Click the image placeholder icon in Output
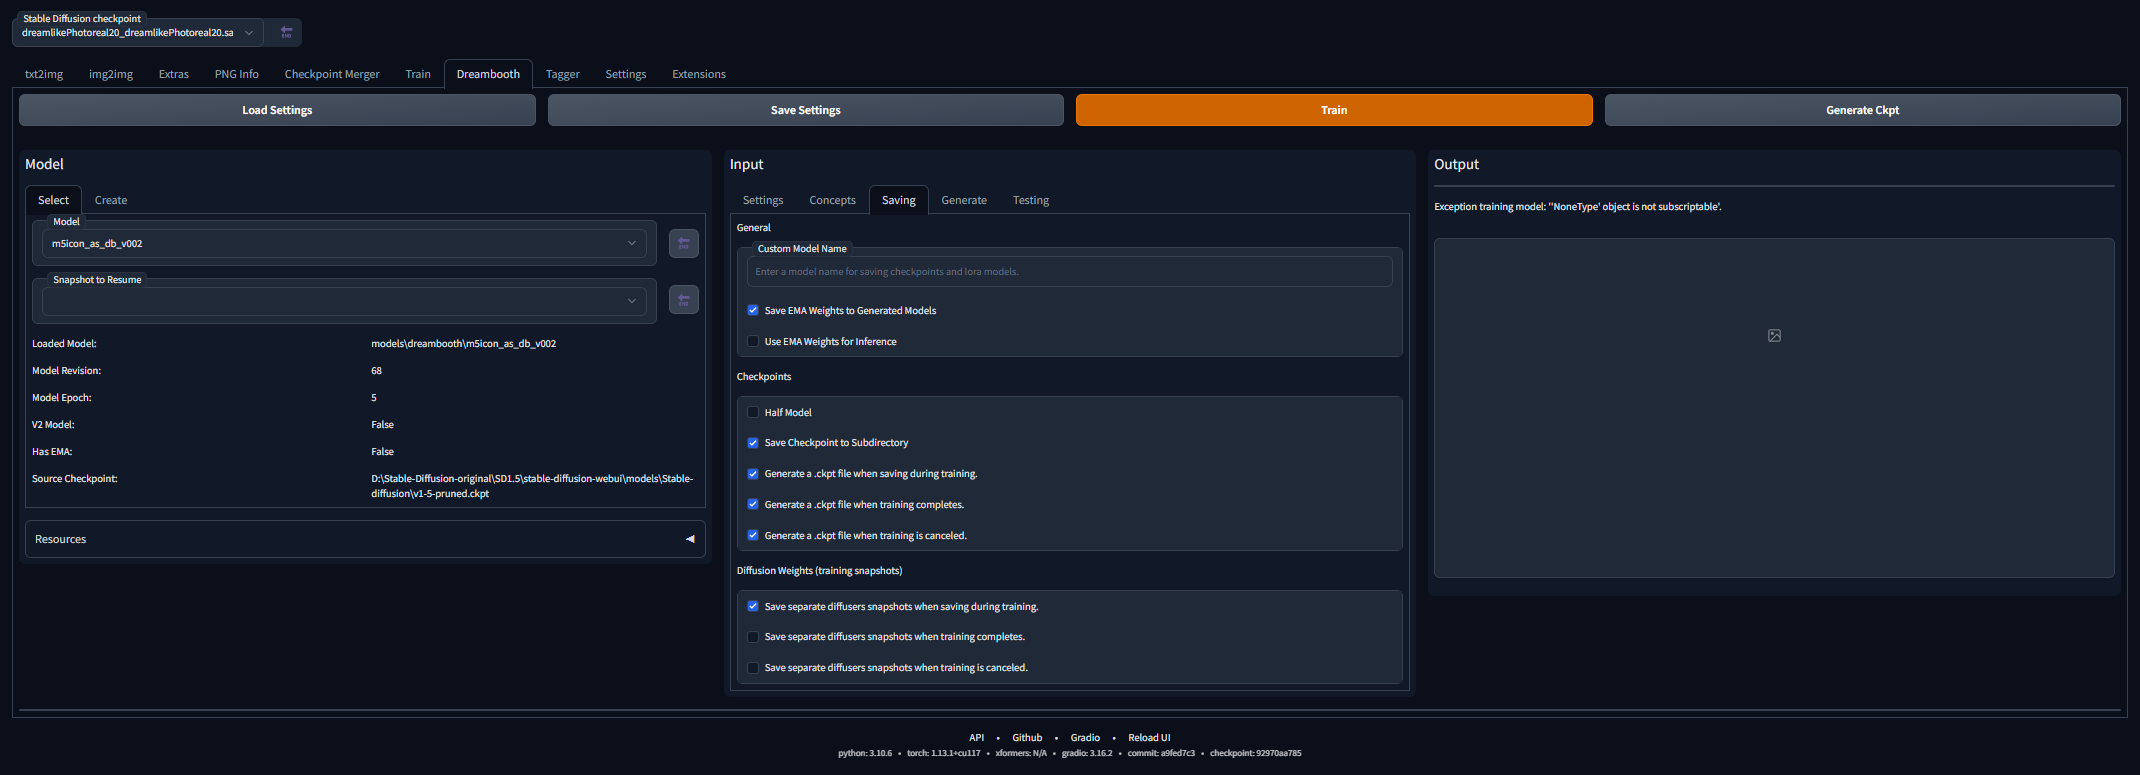 pos(1774,336)
